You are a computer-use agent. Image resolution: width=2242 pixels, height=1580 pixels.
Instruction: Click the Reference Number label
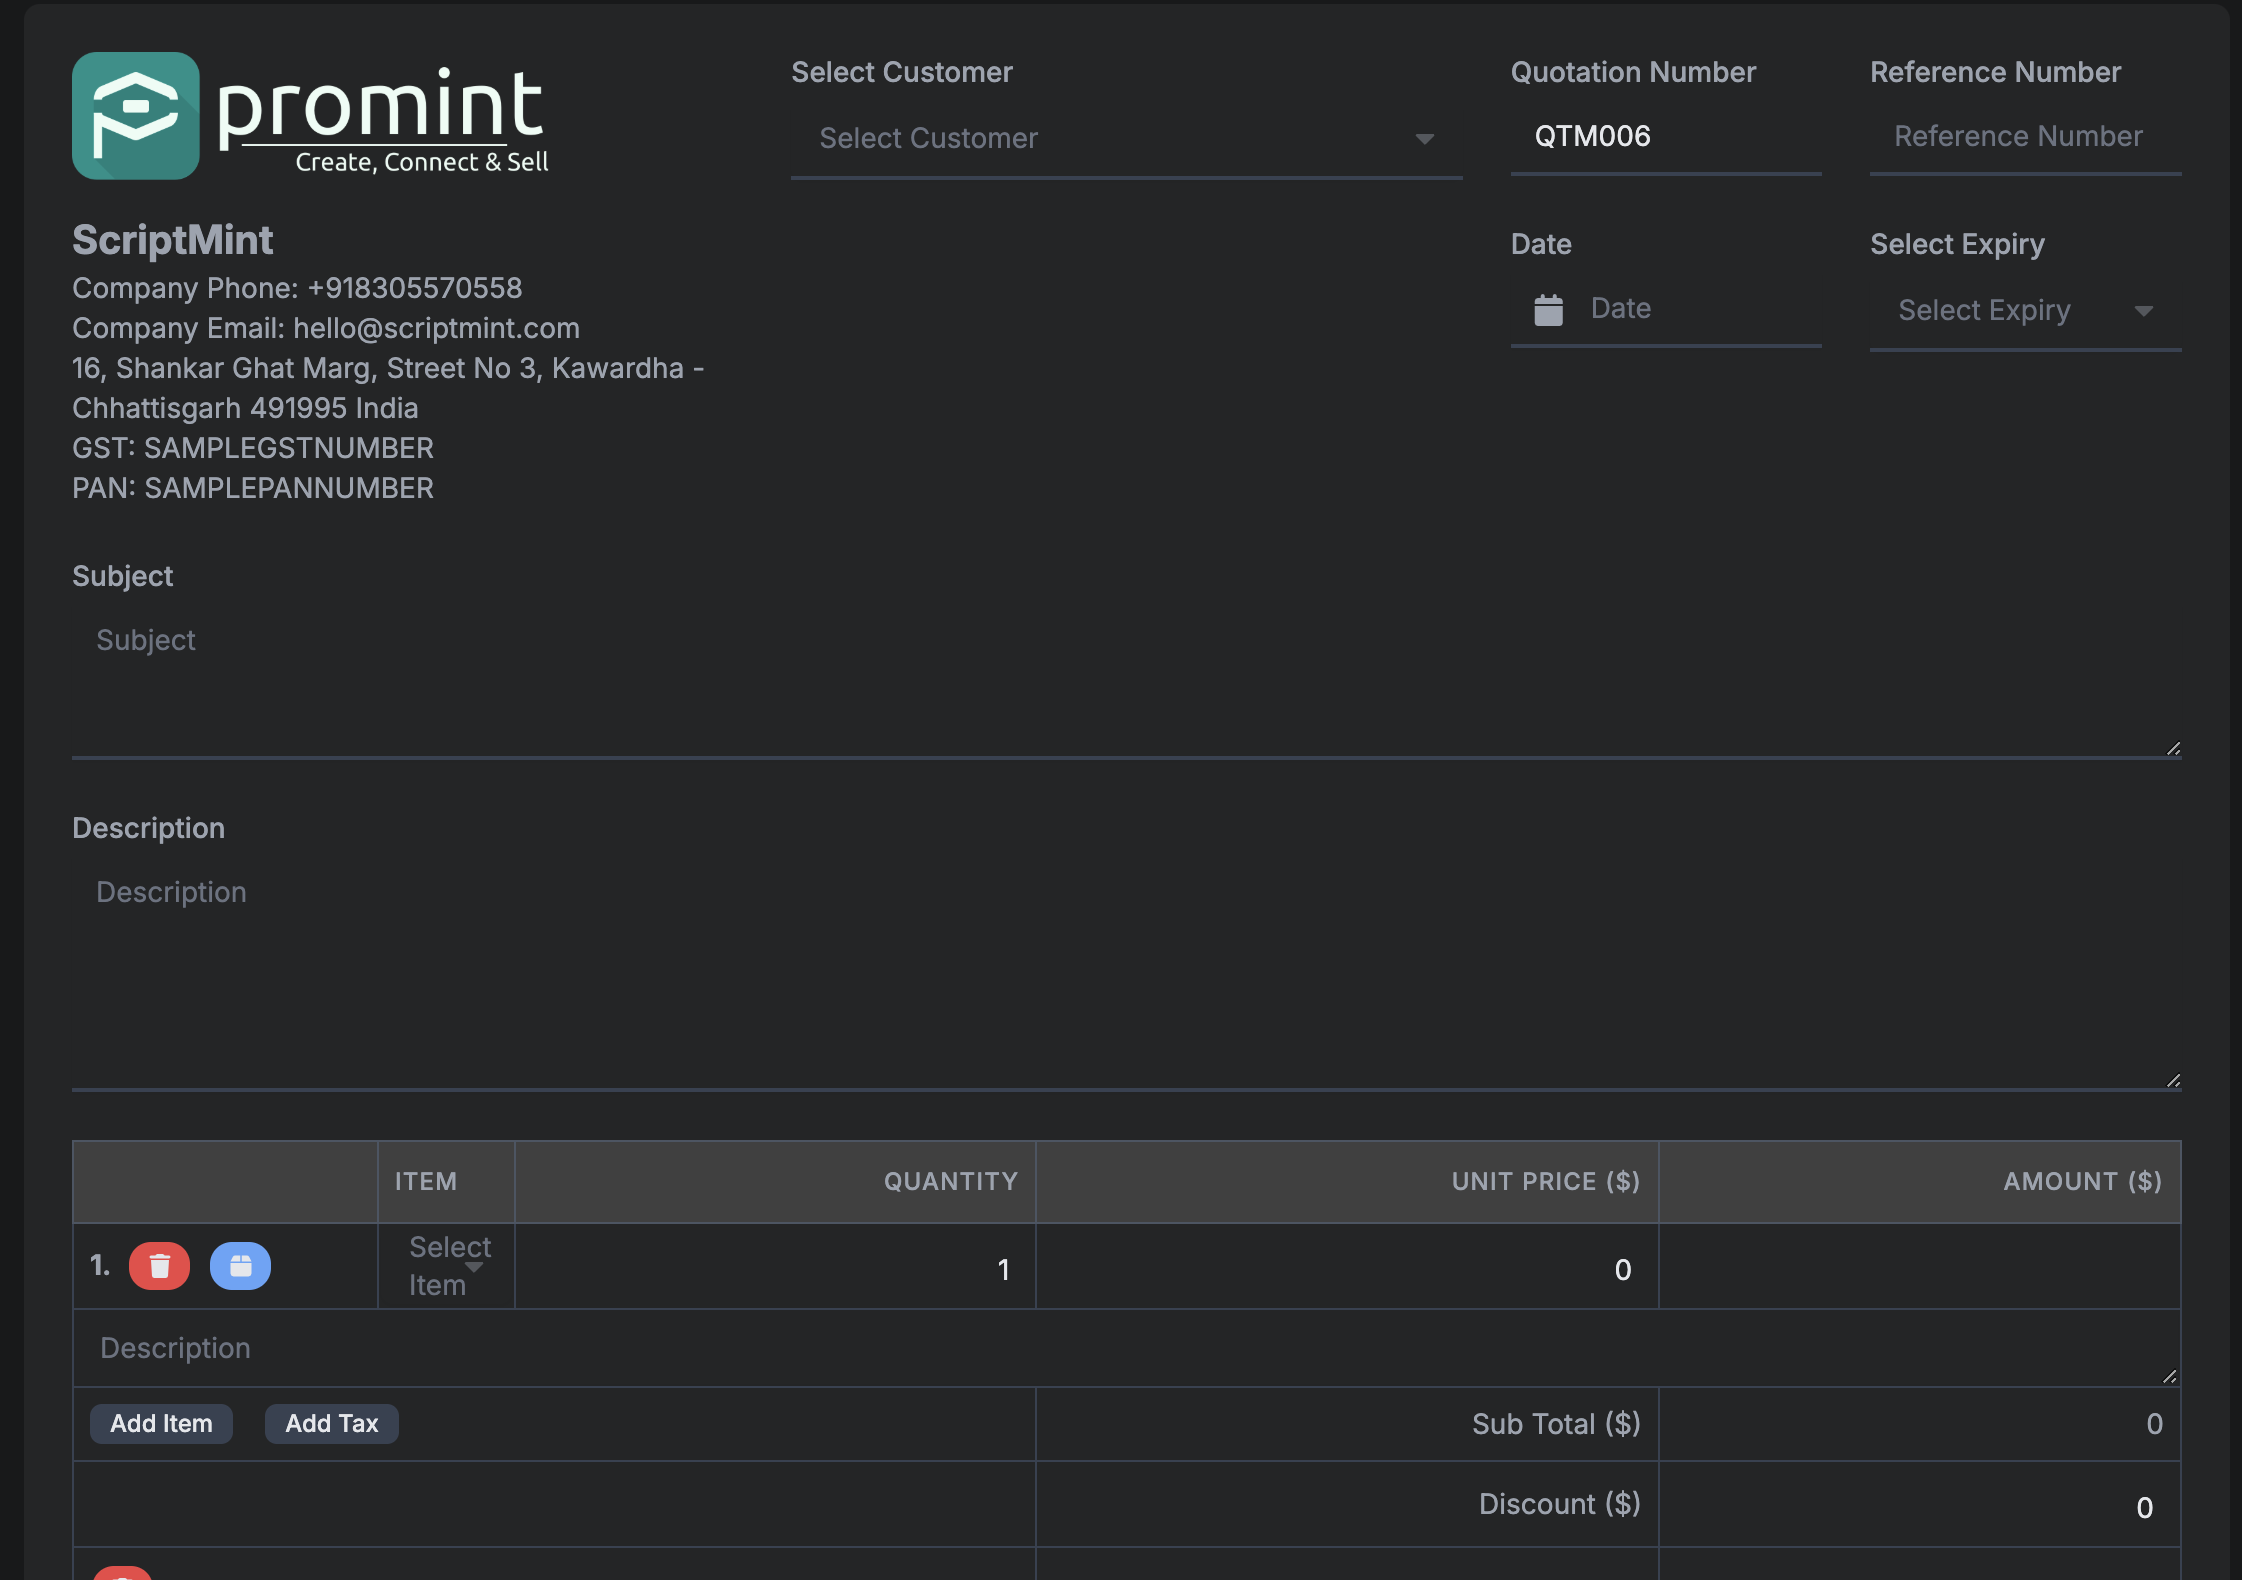[x=1995, y=72]
